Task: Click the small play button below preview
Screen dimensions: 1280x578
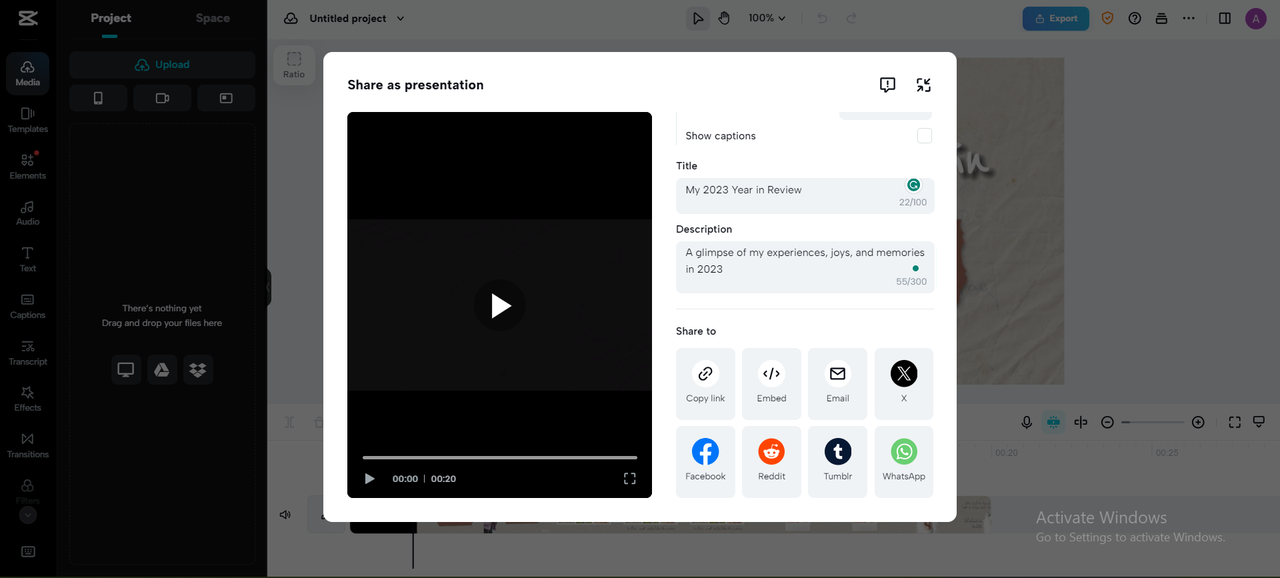Action: [x=370, y=479]
